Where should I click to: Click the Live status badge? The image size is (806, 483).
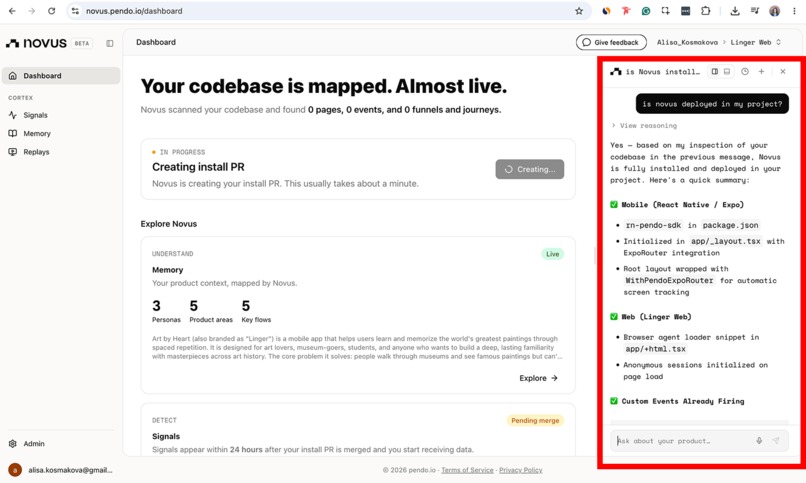(553, 254)
